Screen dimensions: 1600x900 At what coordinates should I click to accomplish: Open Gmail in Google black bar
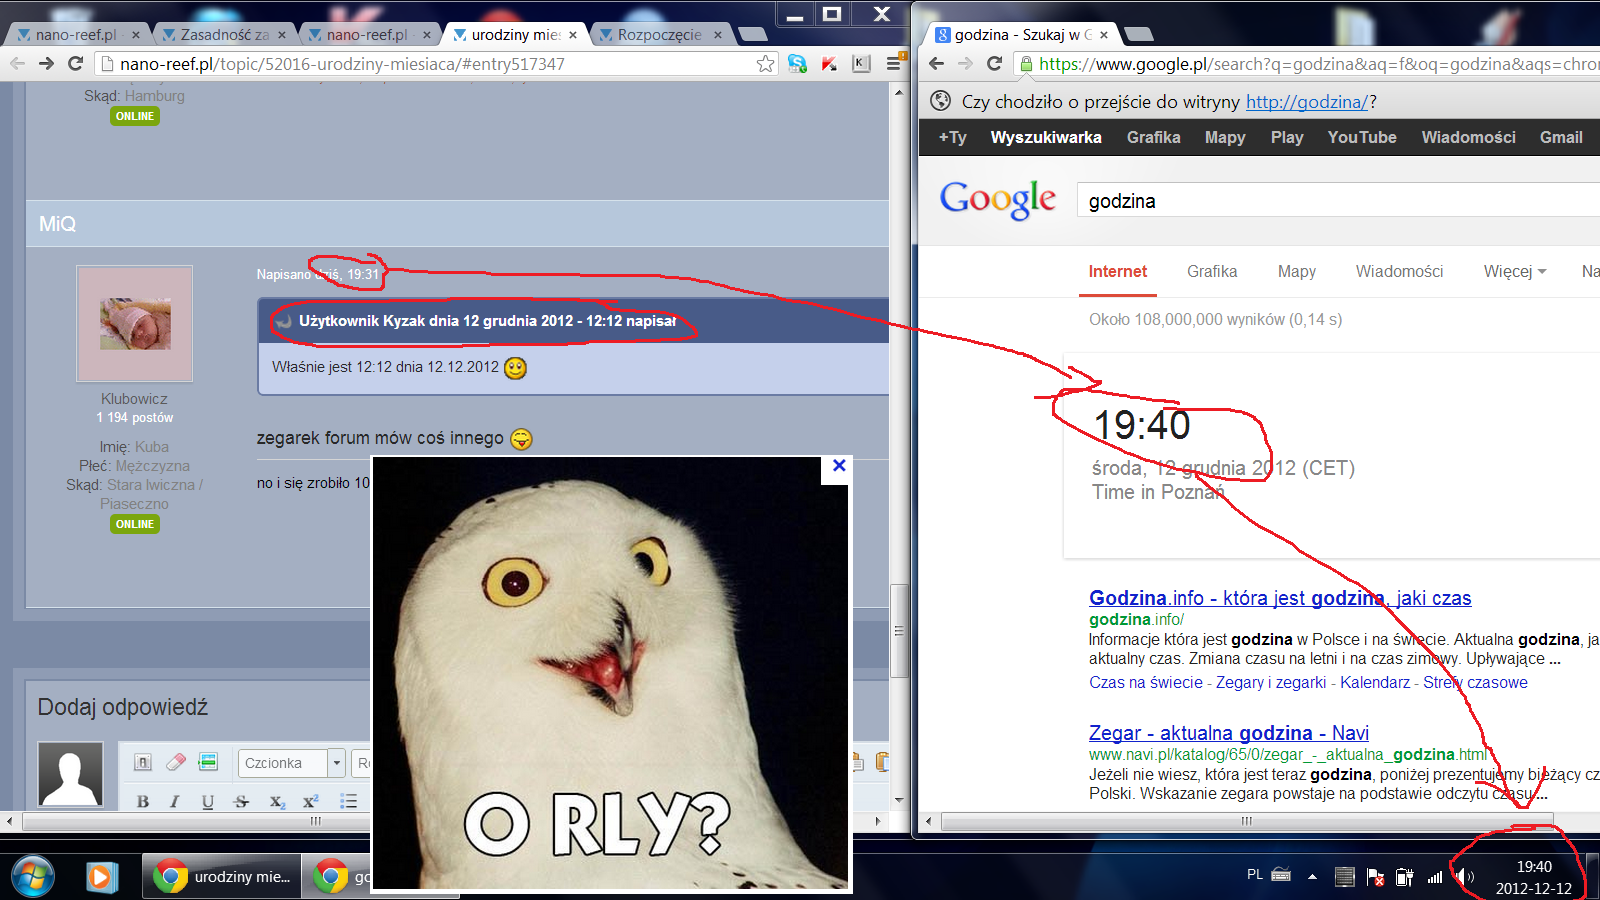coord(1561,137)
